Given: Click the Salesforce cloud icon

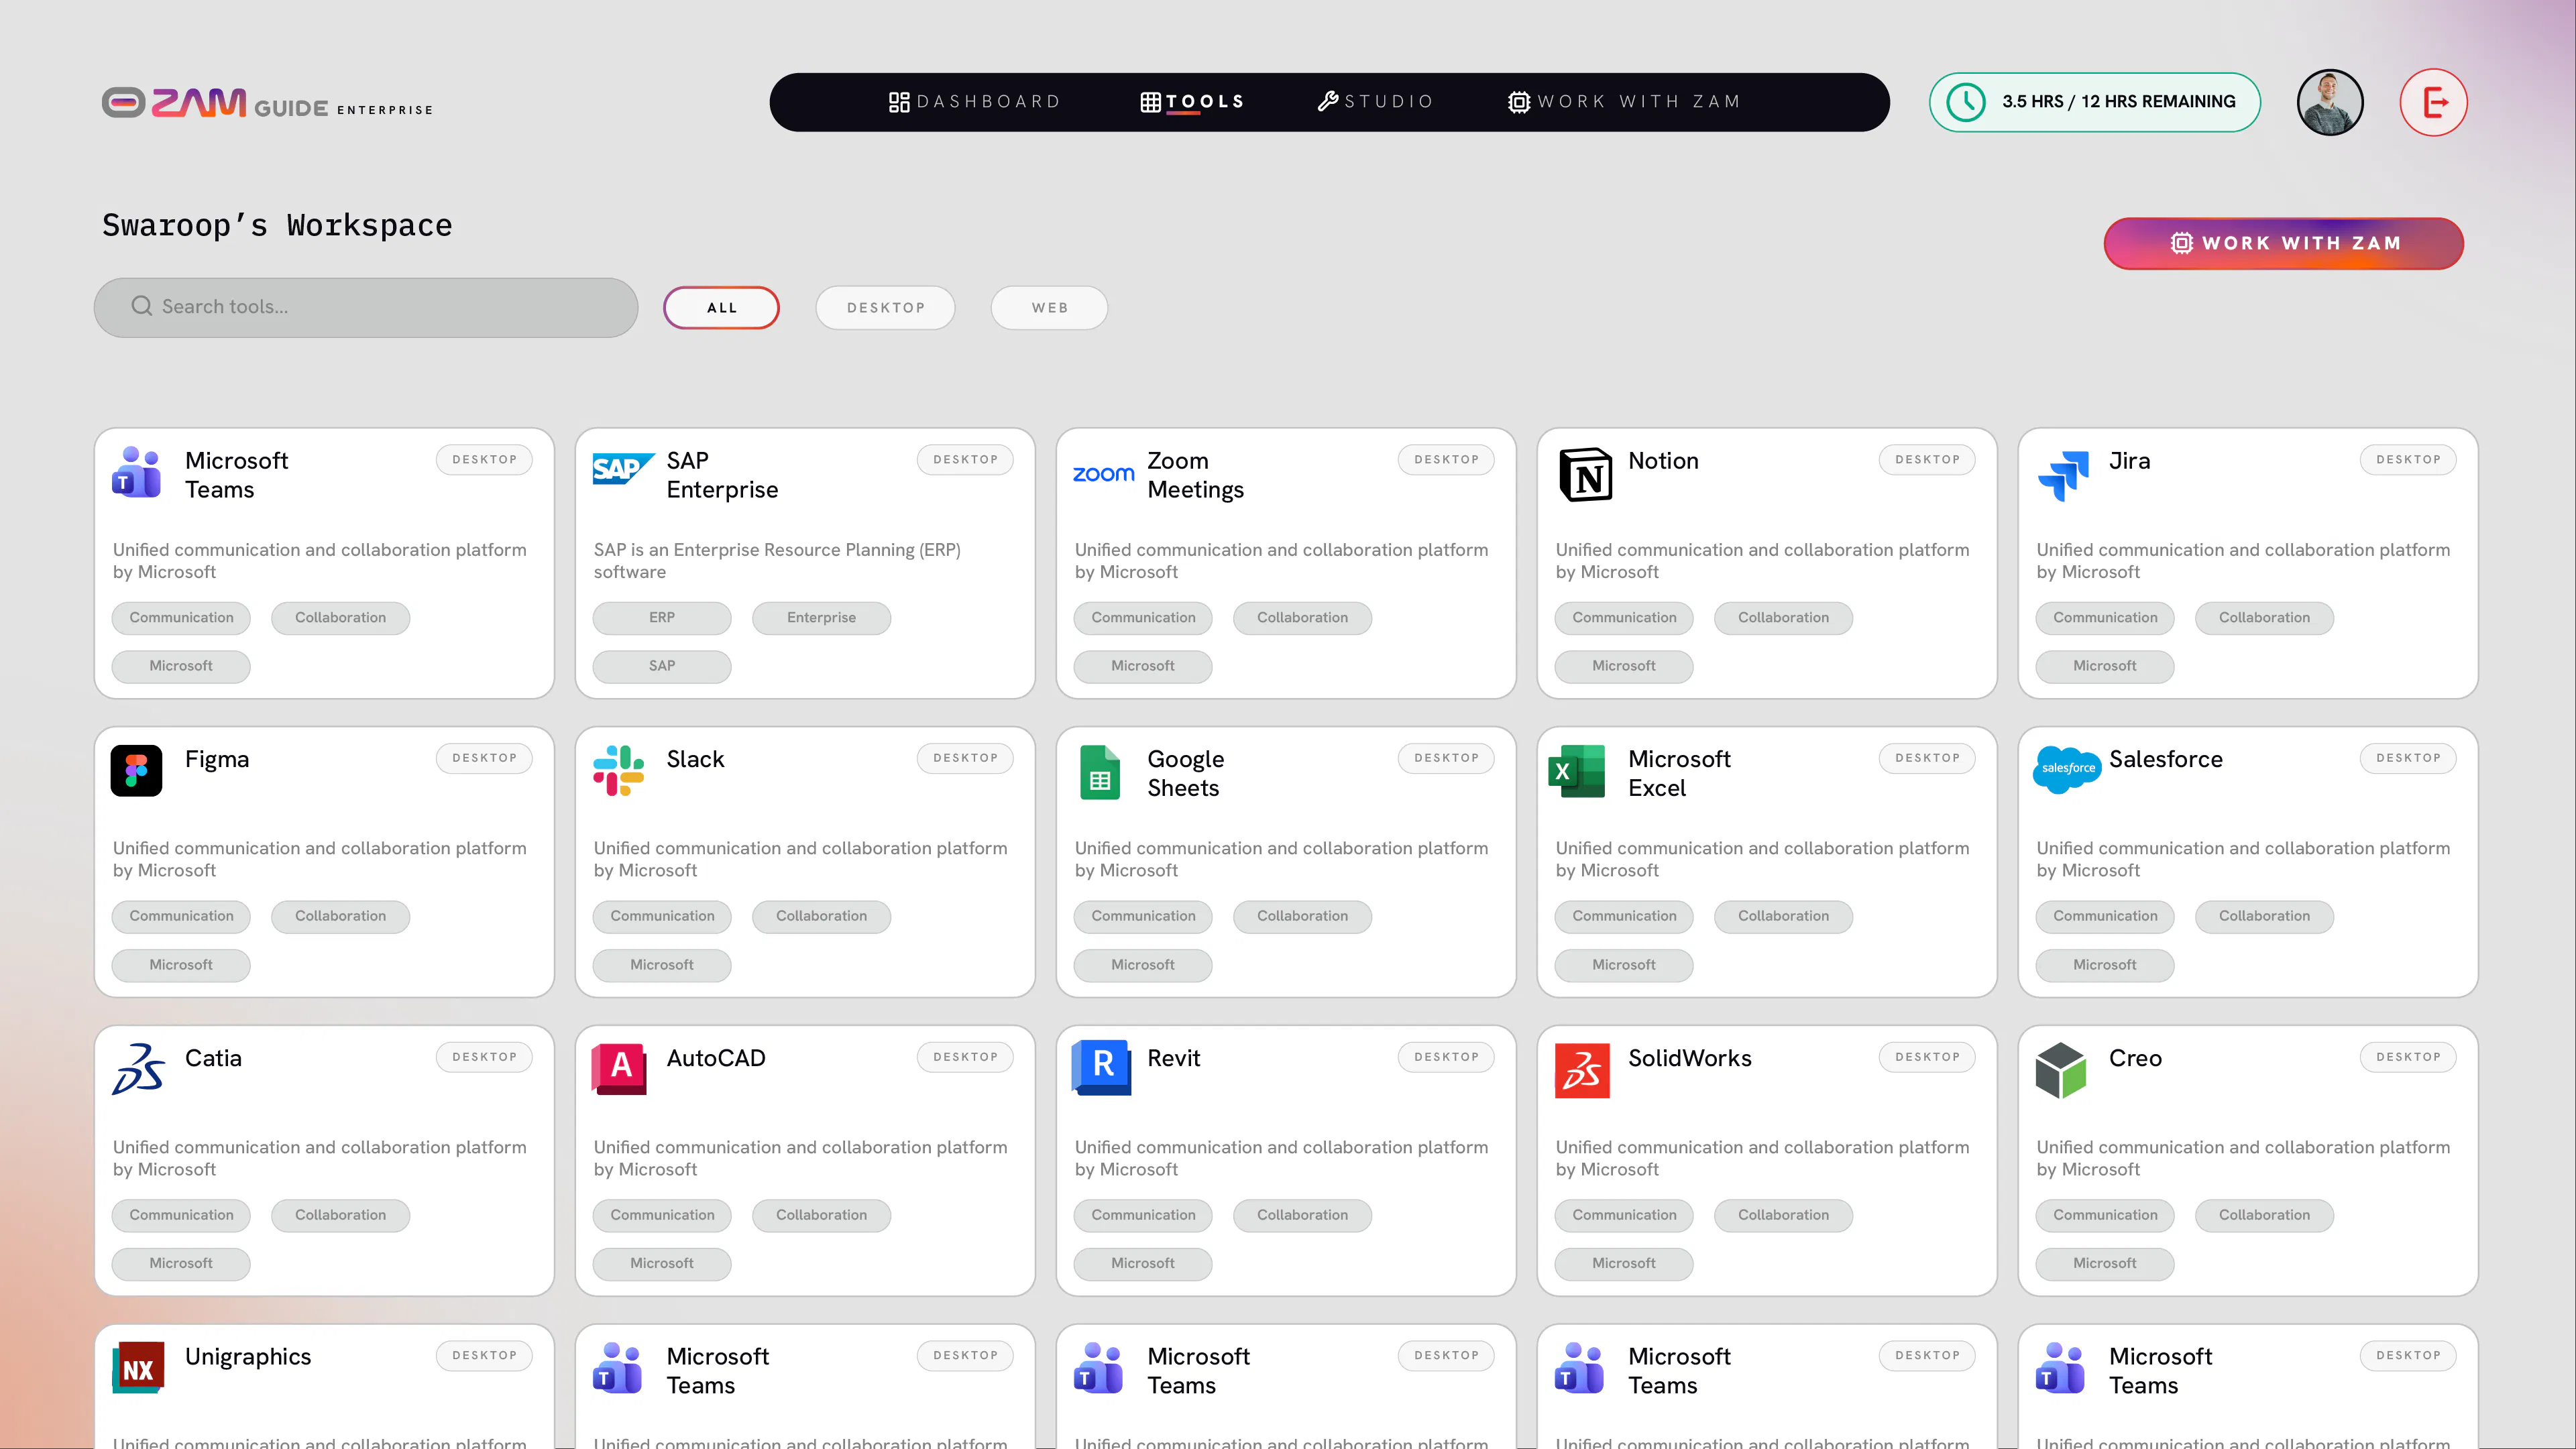Looking at the screenshot, I should coord(2067,769).
